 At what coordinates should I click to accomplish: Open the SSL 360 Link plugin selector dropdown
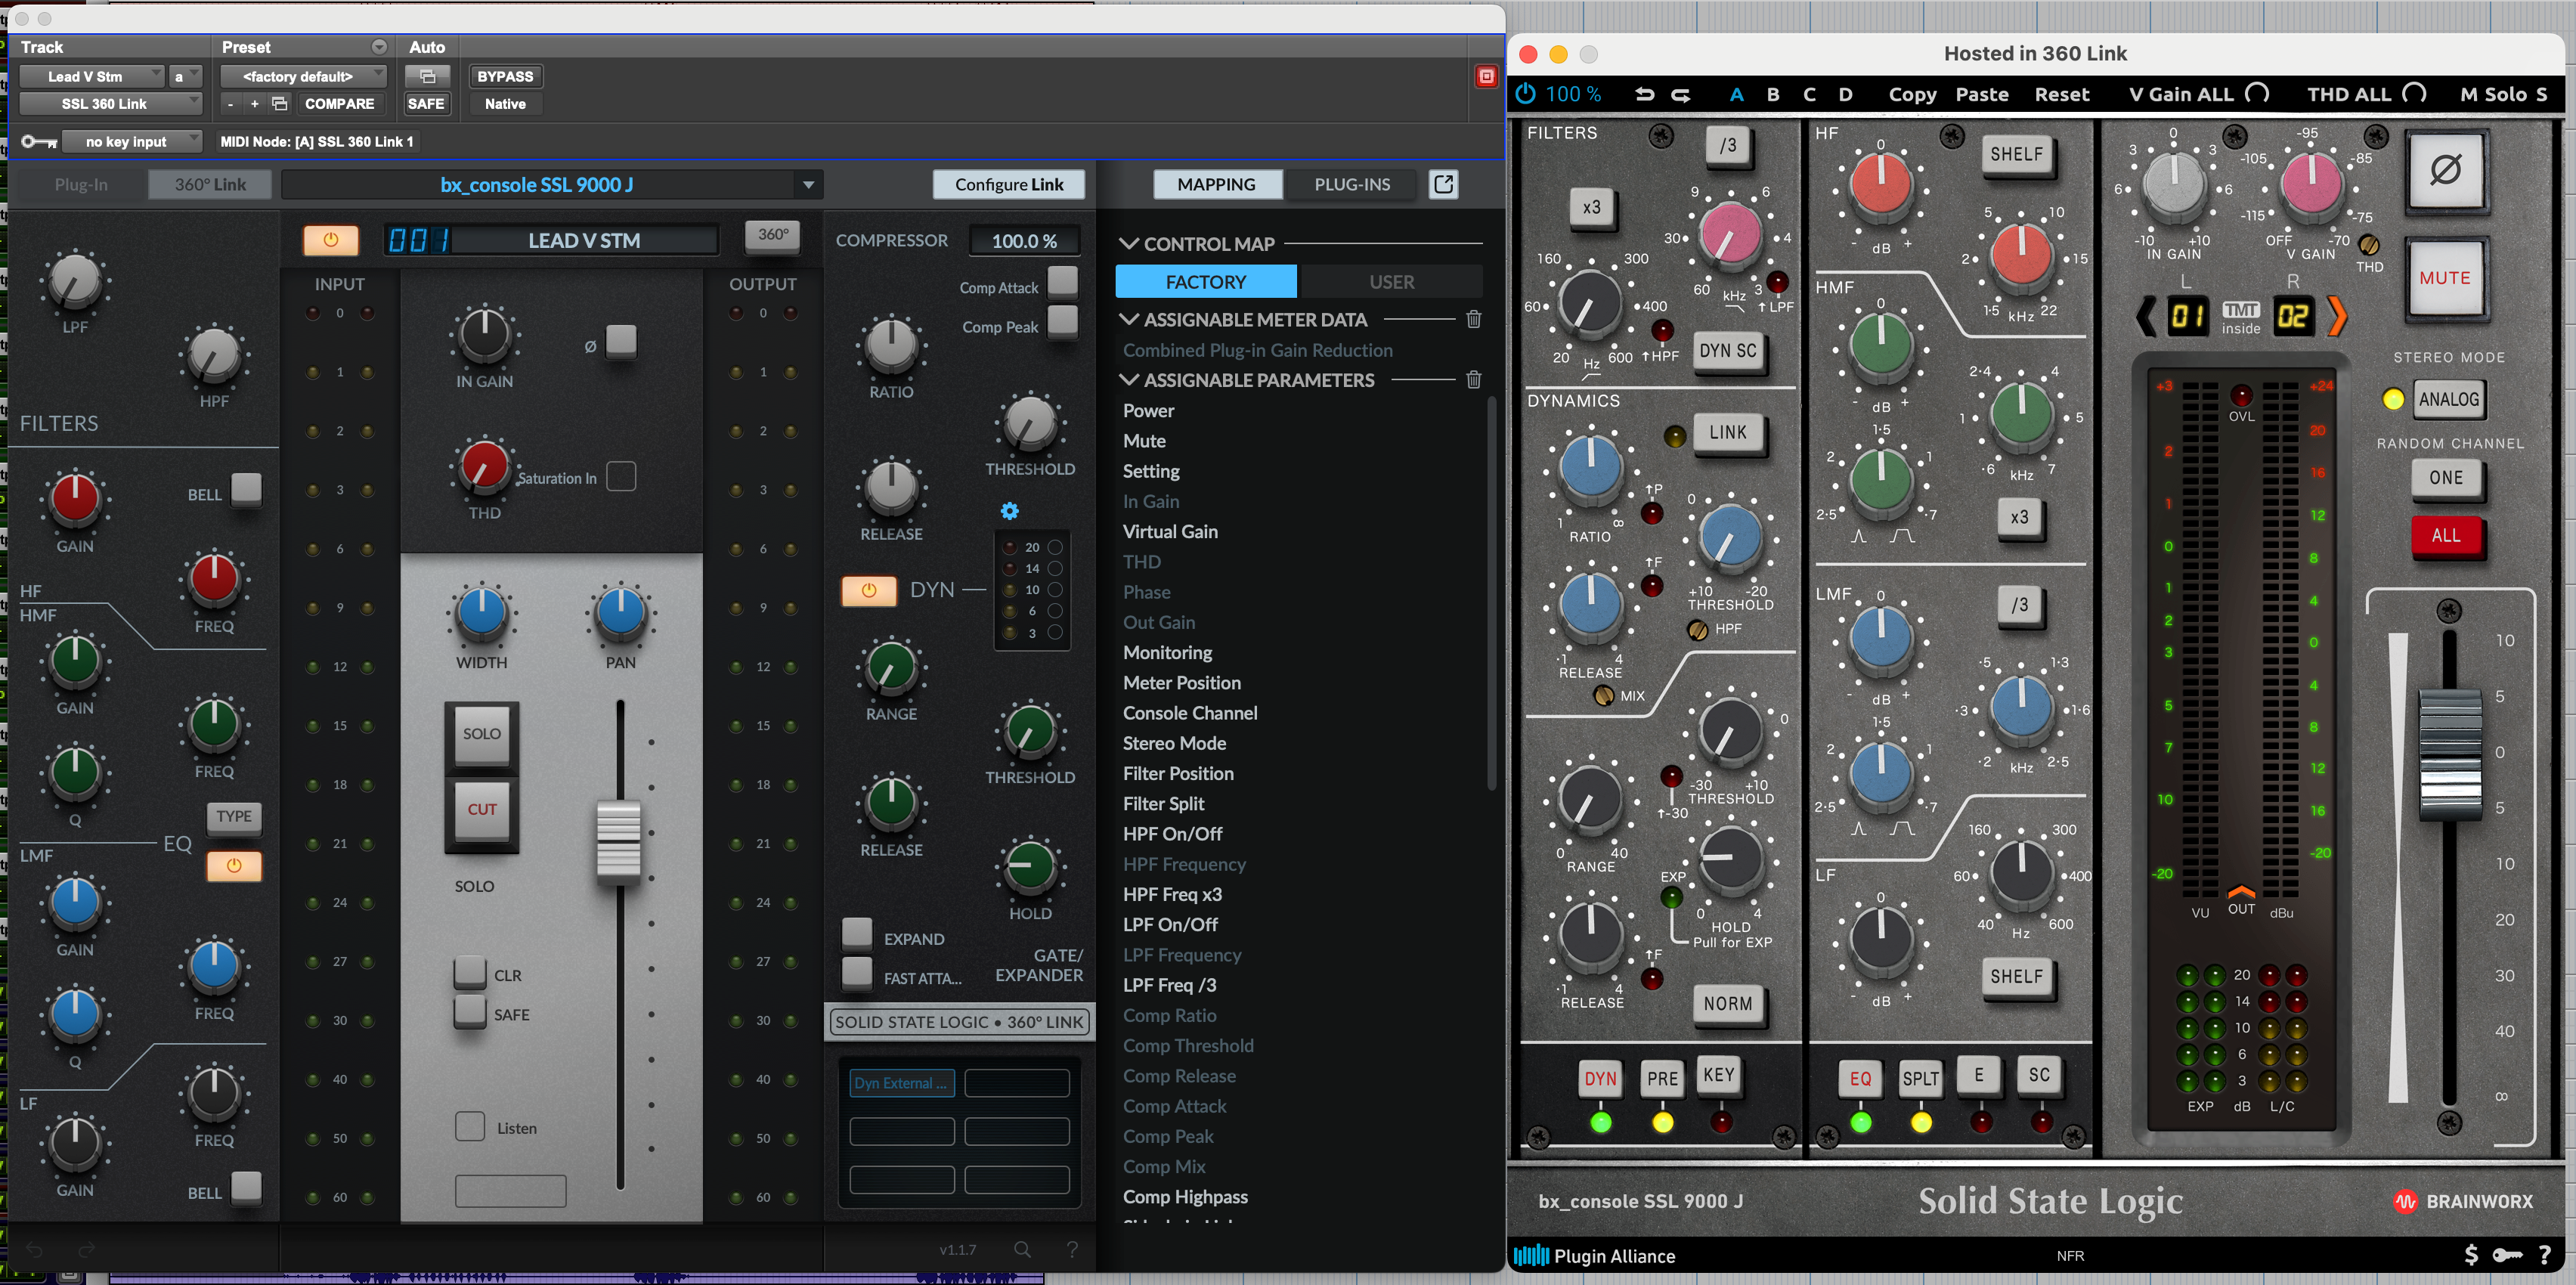pyautogui.click(x=111, y=103)
